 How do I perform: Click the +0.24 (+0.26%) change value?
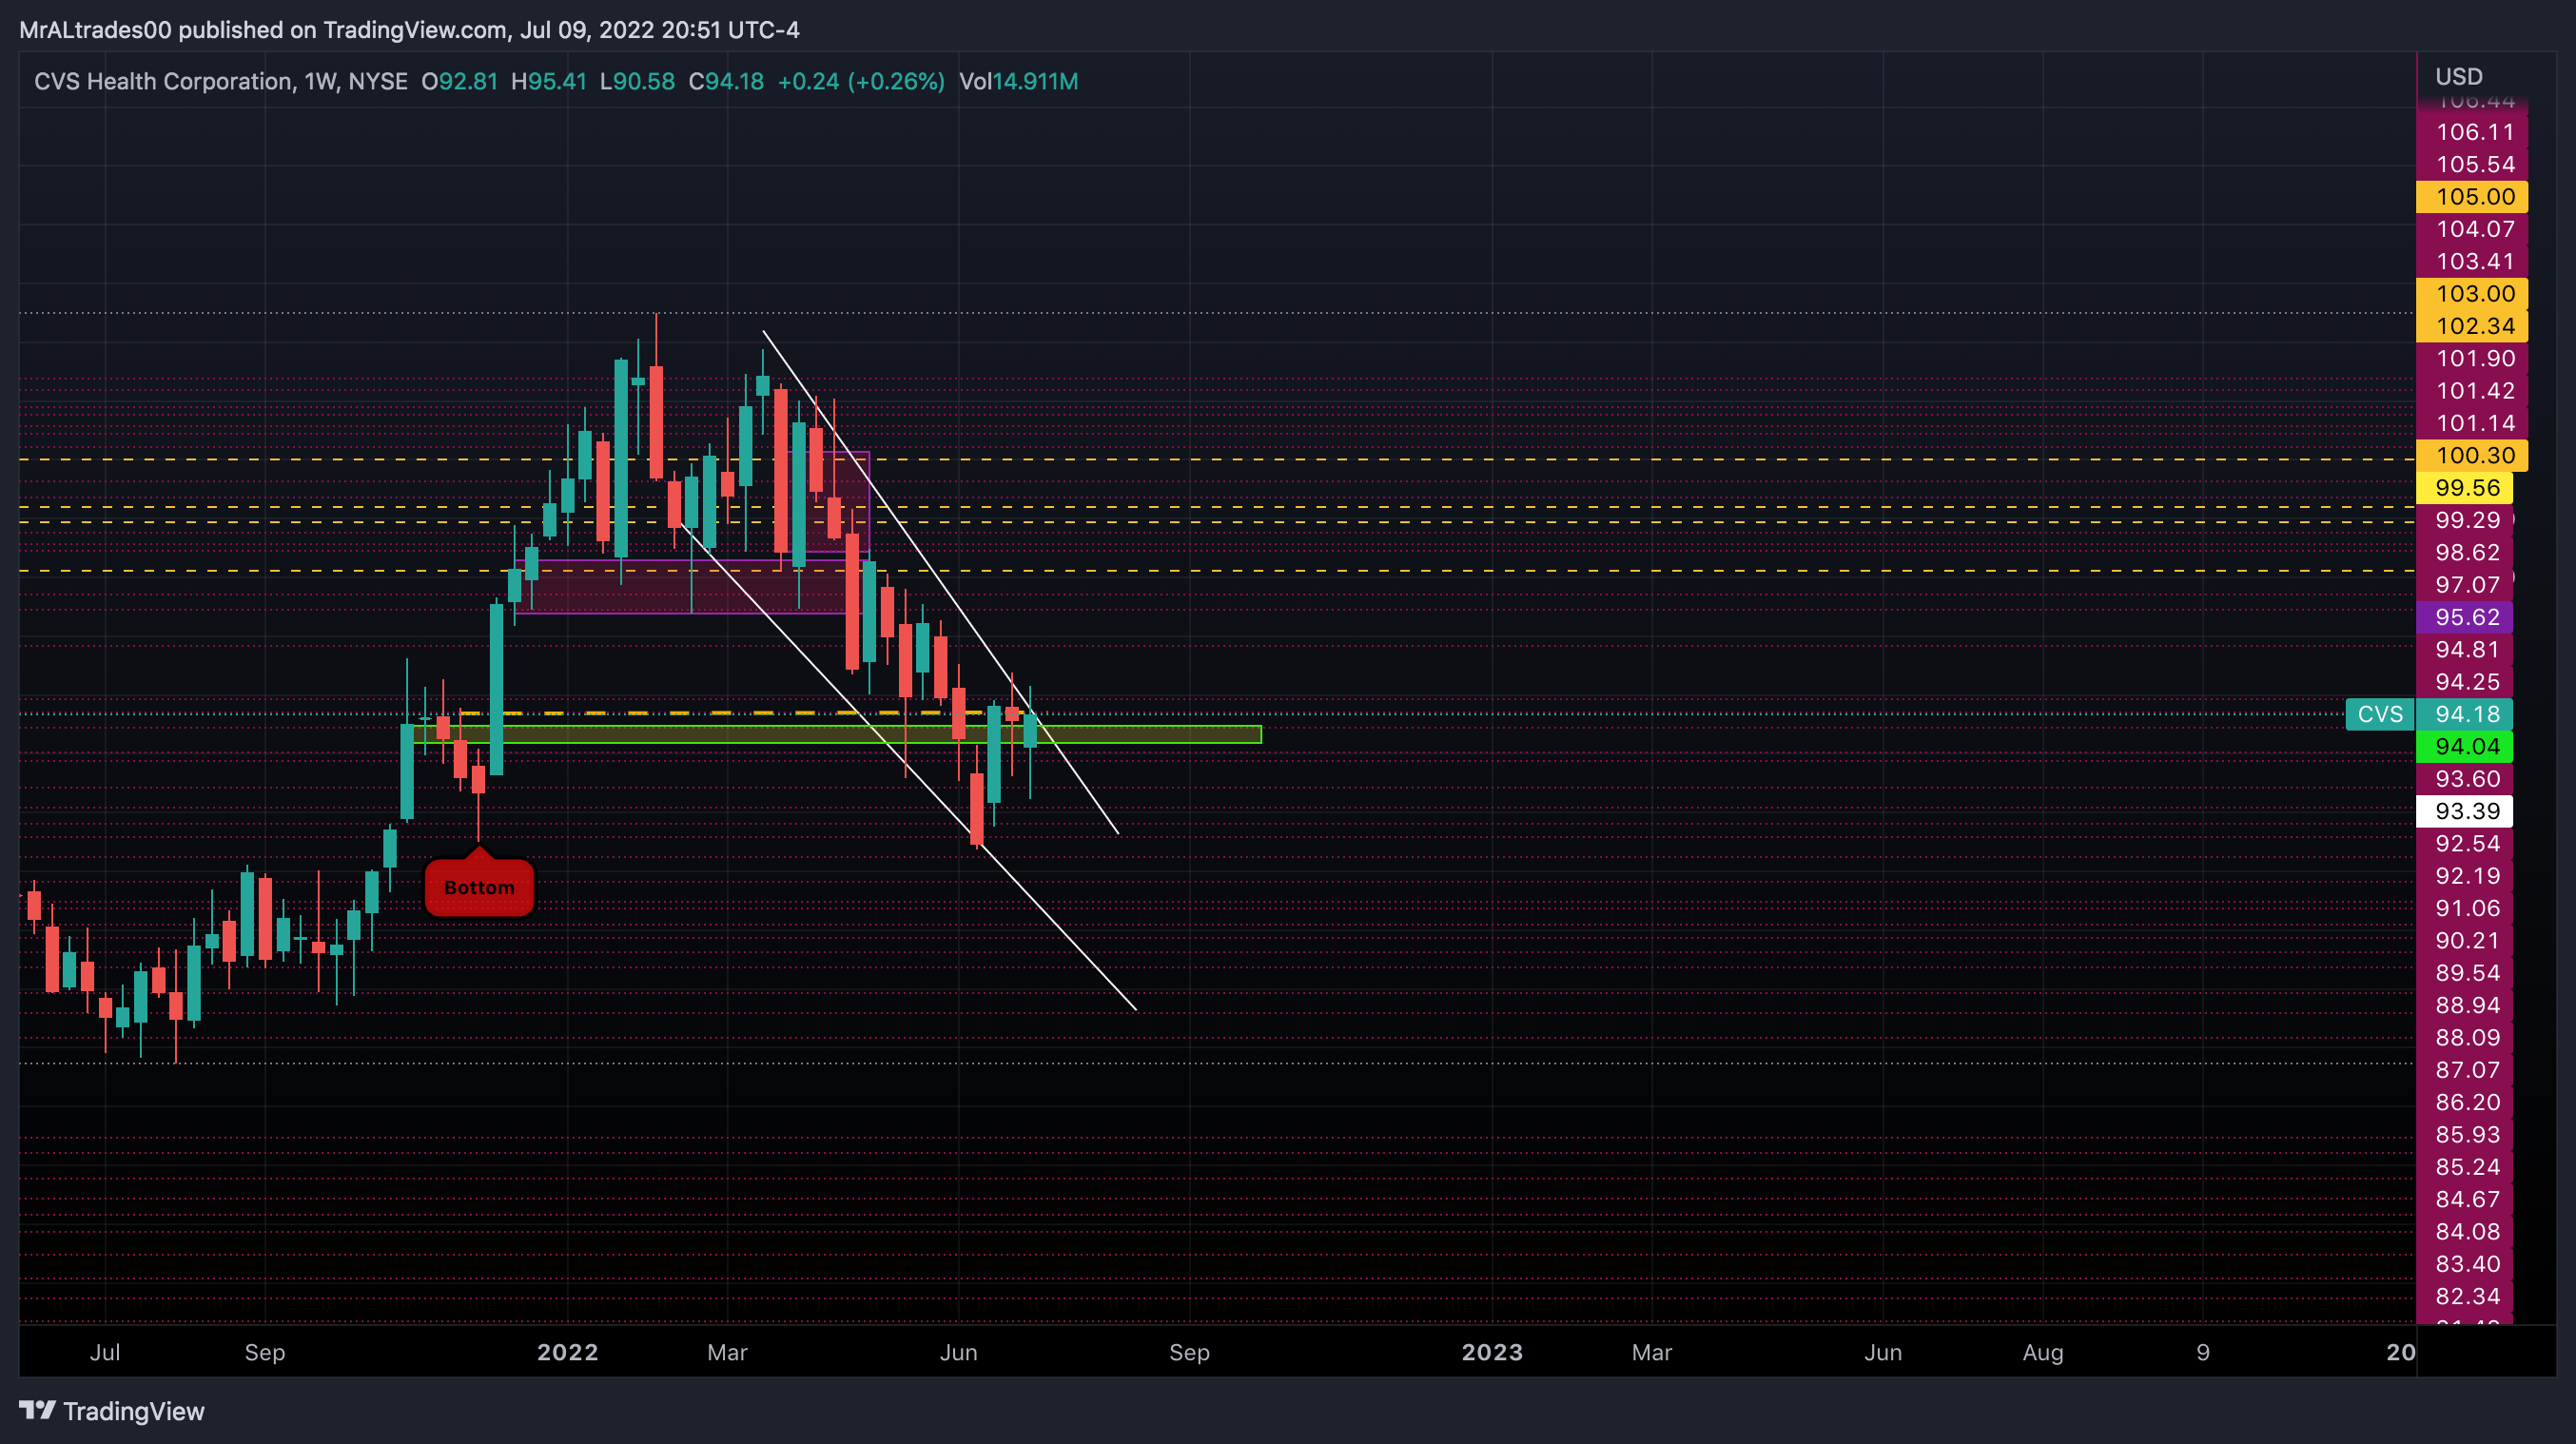click(861, 82)
